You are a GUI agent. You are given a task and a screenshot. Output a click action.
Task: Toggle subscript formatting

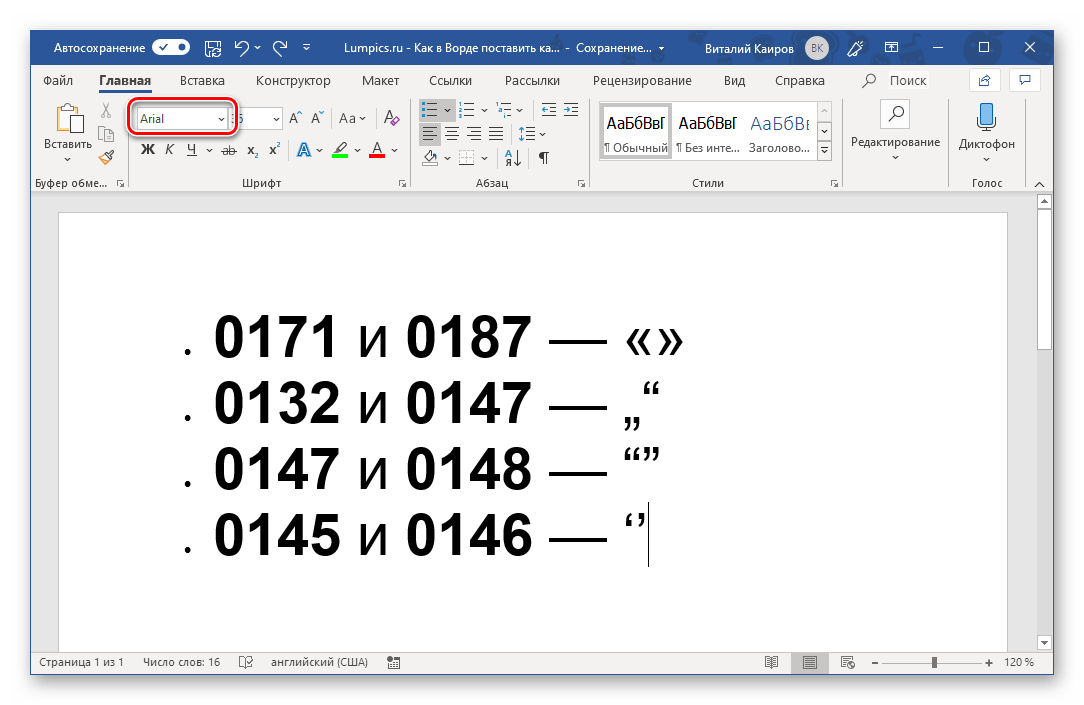[x=253, y=150]
